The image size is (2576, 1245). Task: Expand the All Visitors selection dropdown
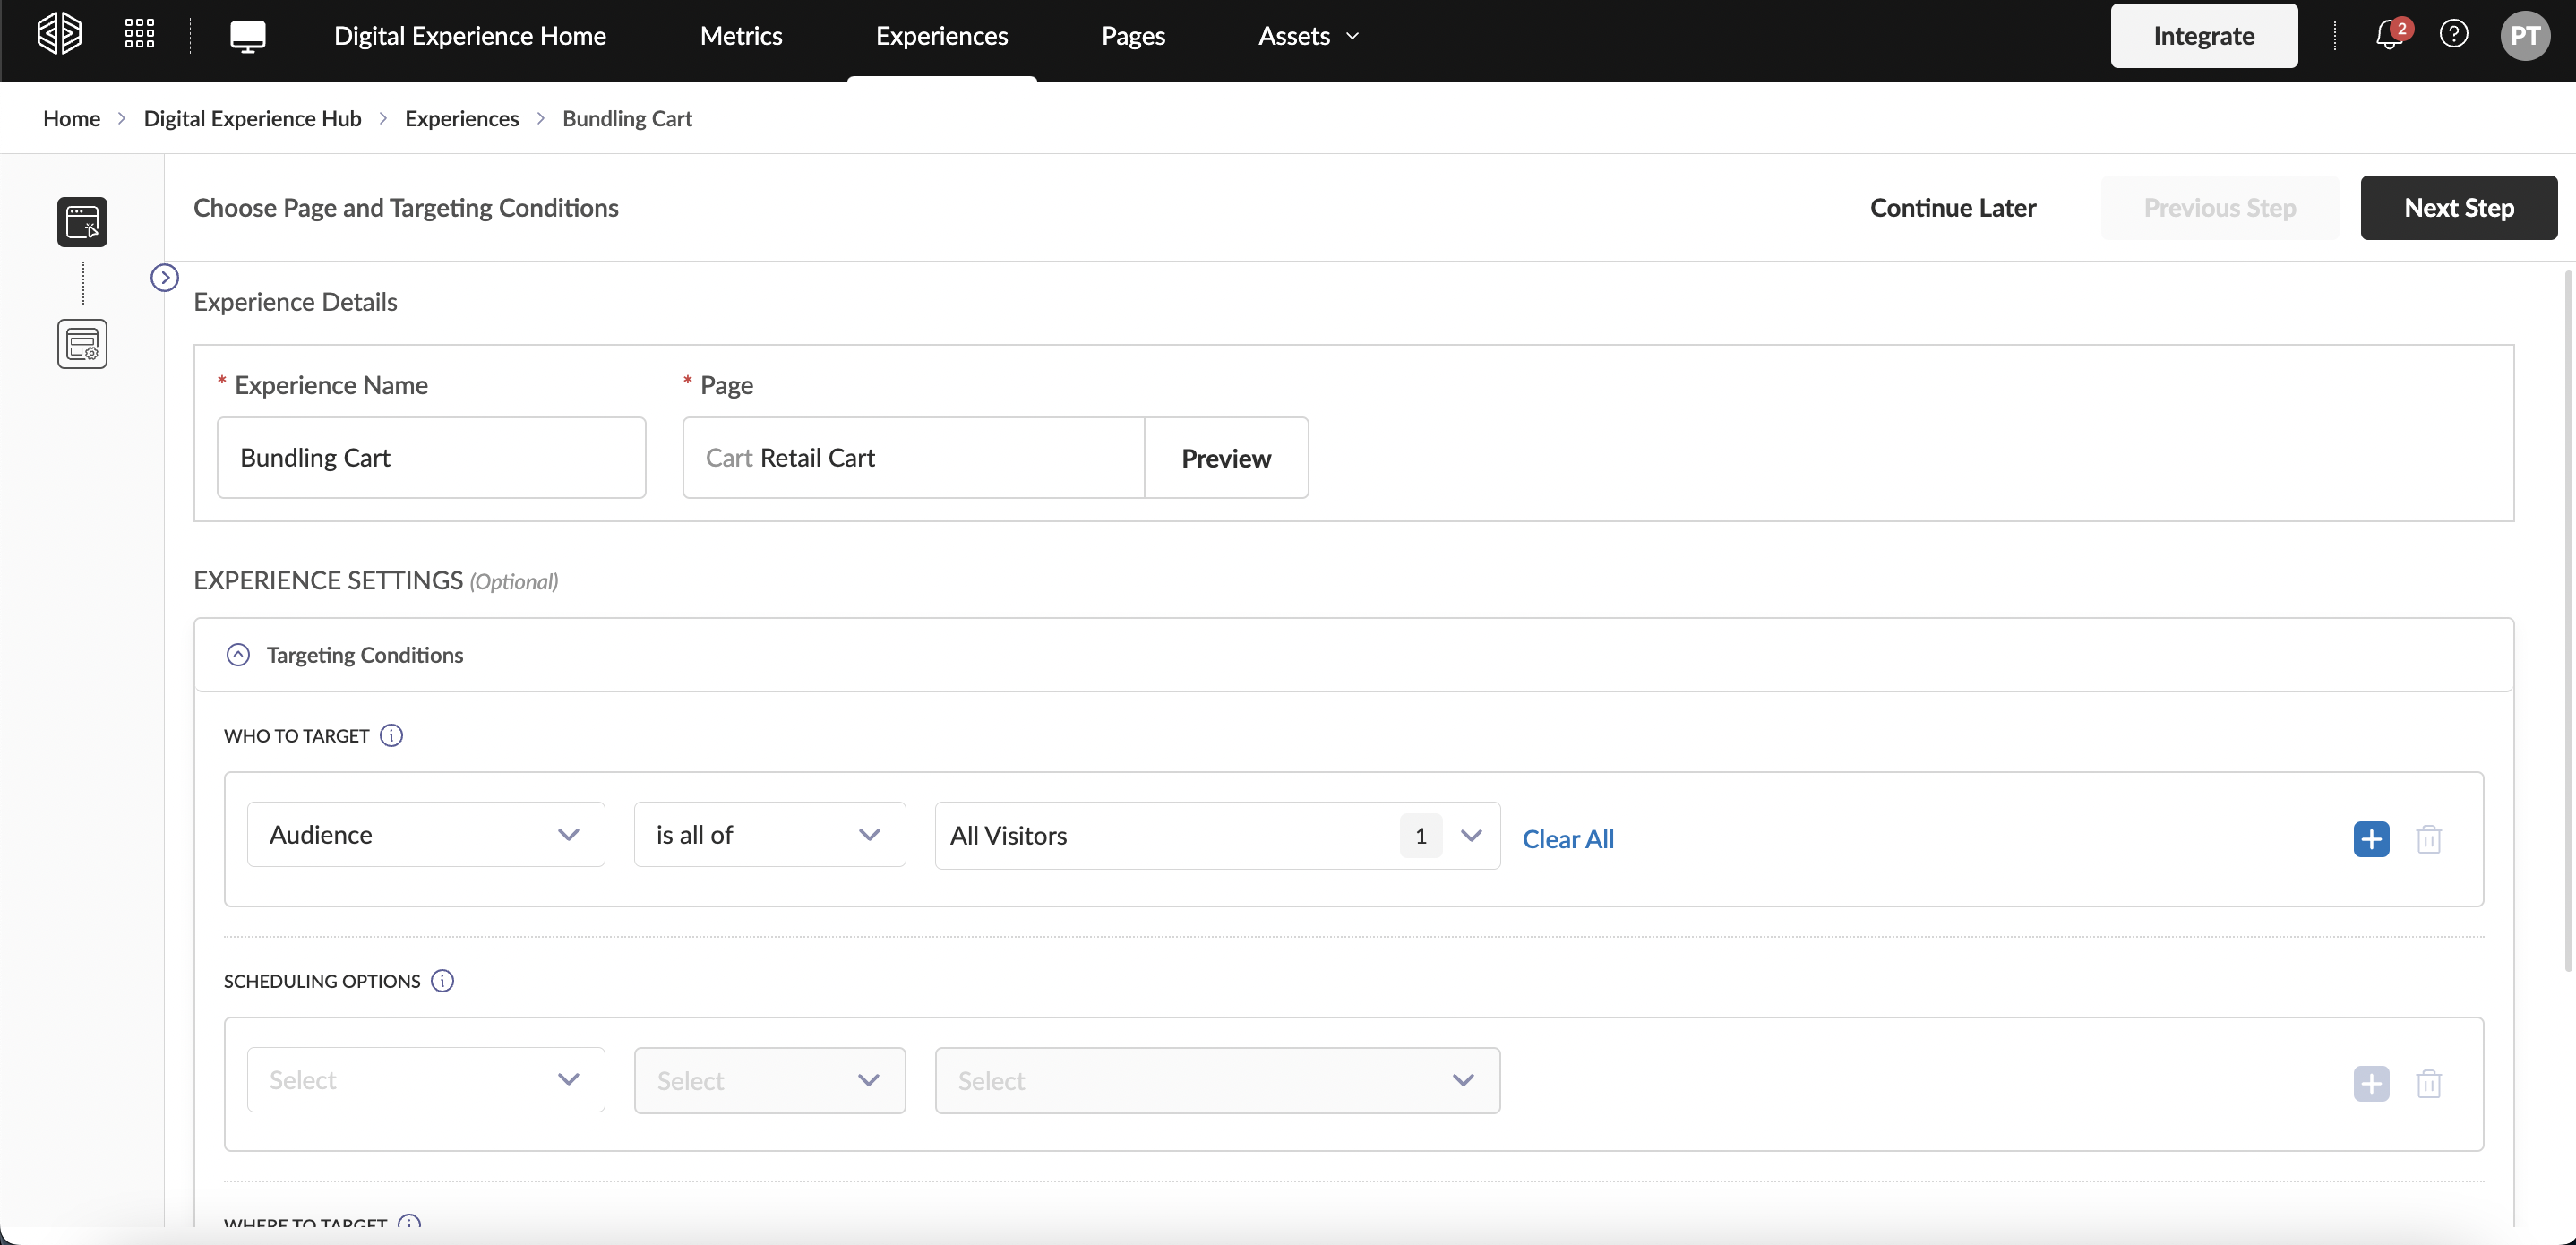1470,835
